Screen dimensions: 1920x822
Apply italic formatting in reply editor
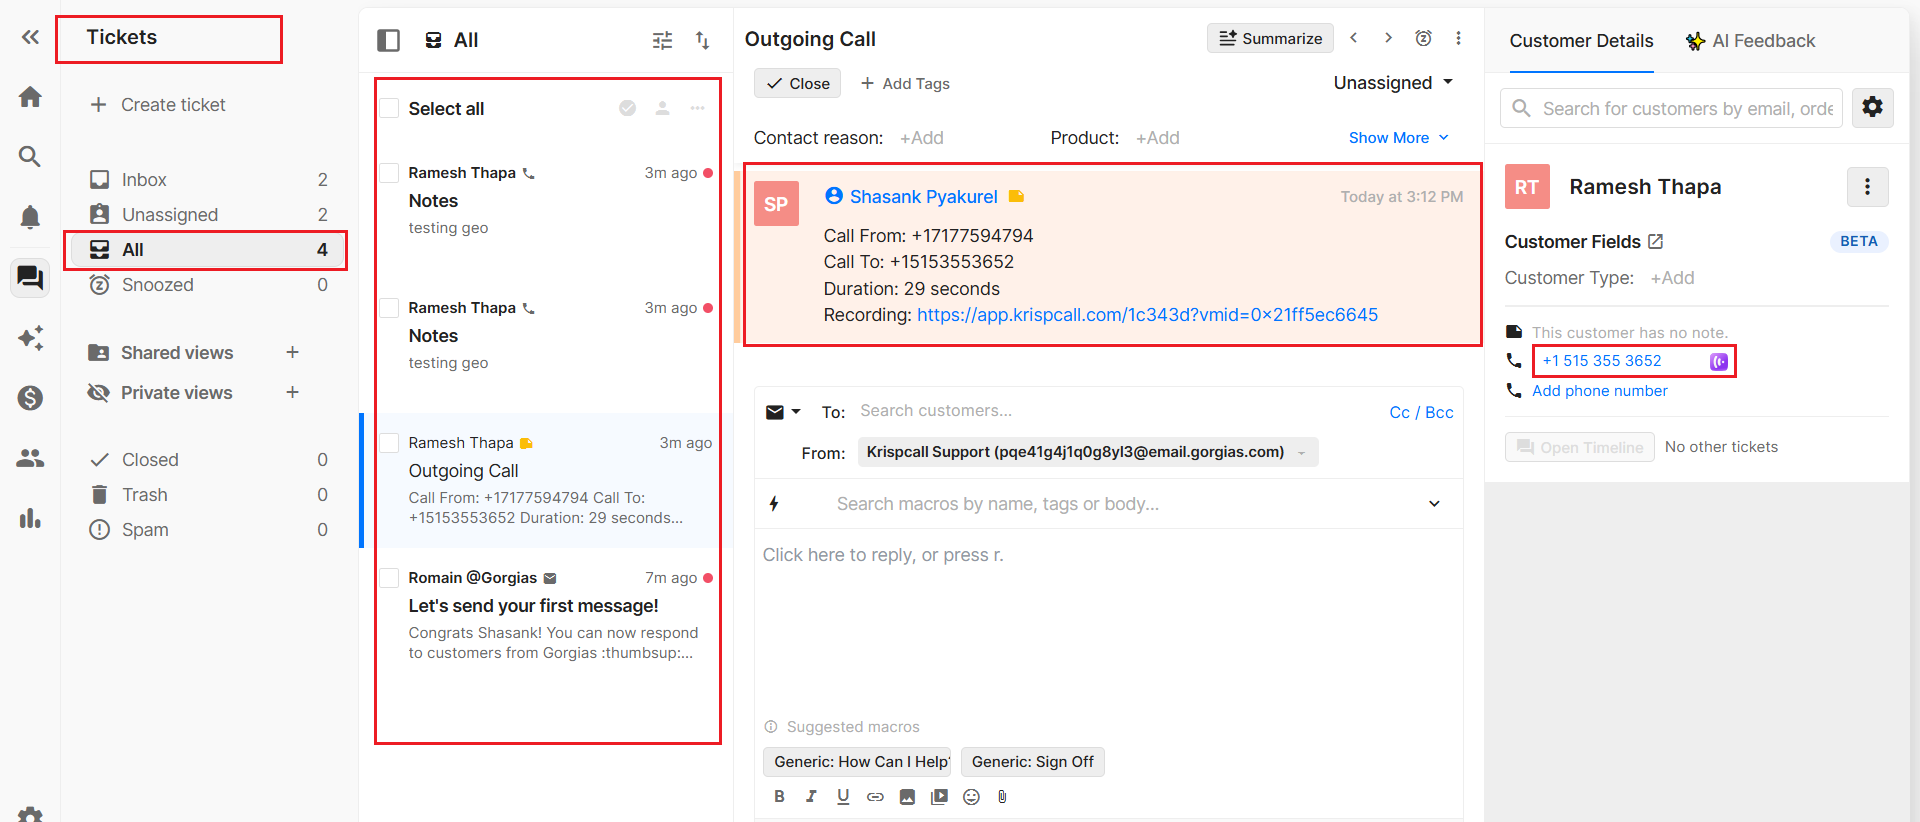click(x=811, y=796)
